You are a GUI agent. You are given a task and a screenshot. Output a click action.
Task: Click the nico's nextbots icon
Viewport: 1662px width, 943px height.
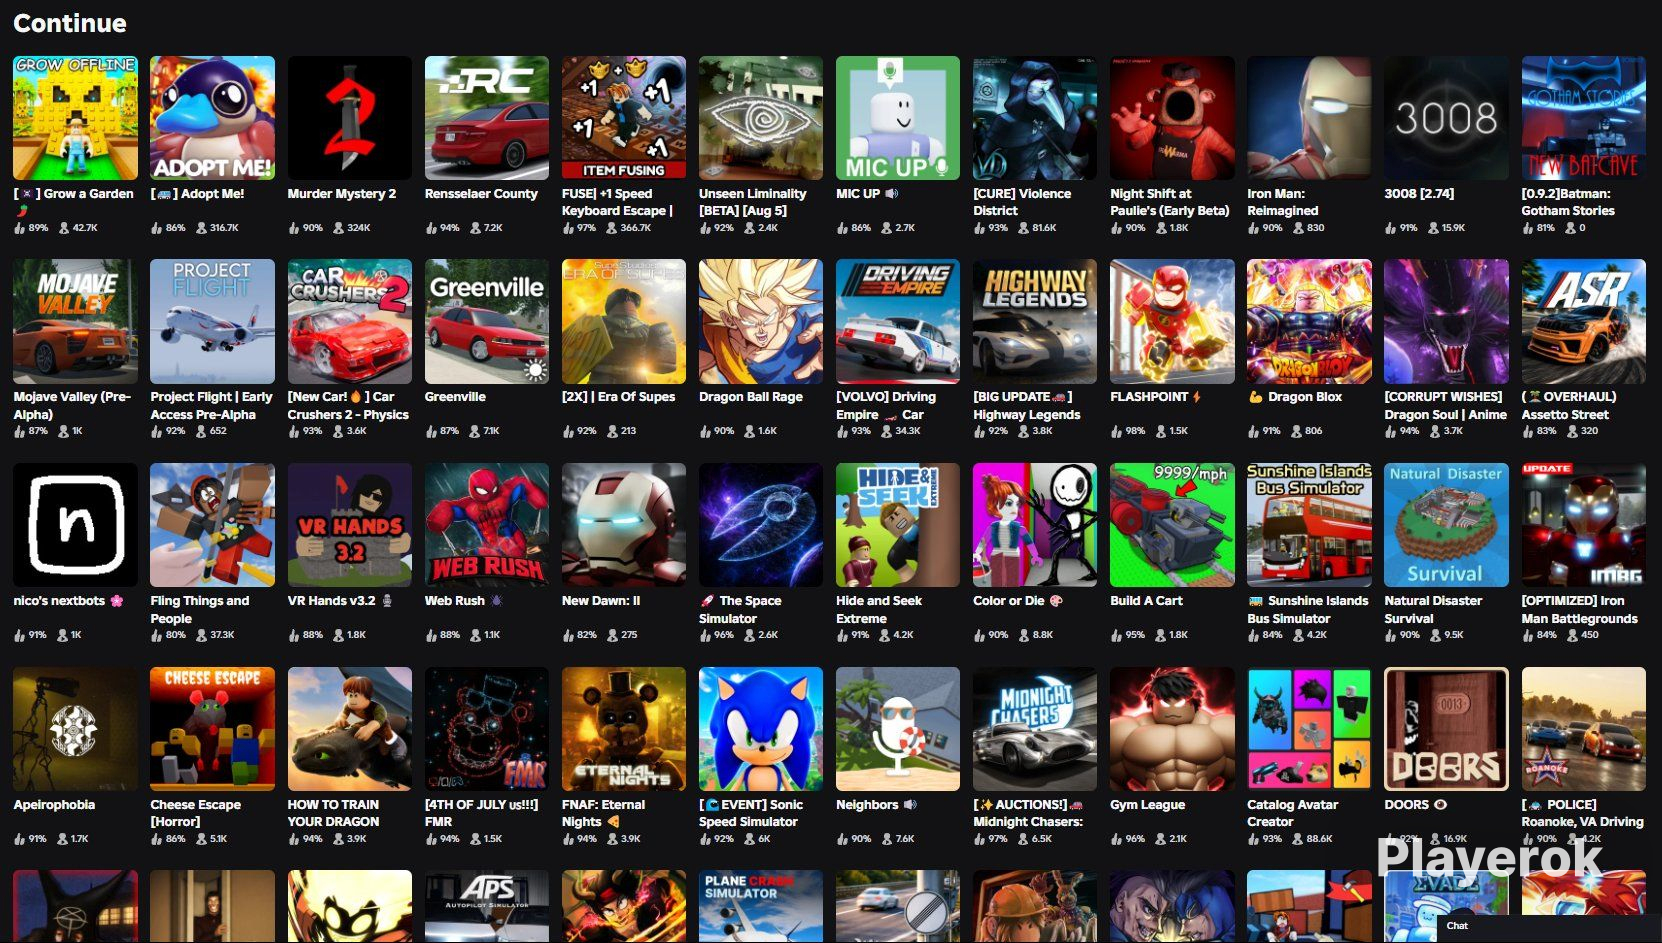(x=75, y=525)
